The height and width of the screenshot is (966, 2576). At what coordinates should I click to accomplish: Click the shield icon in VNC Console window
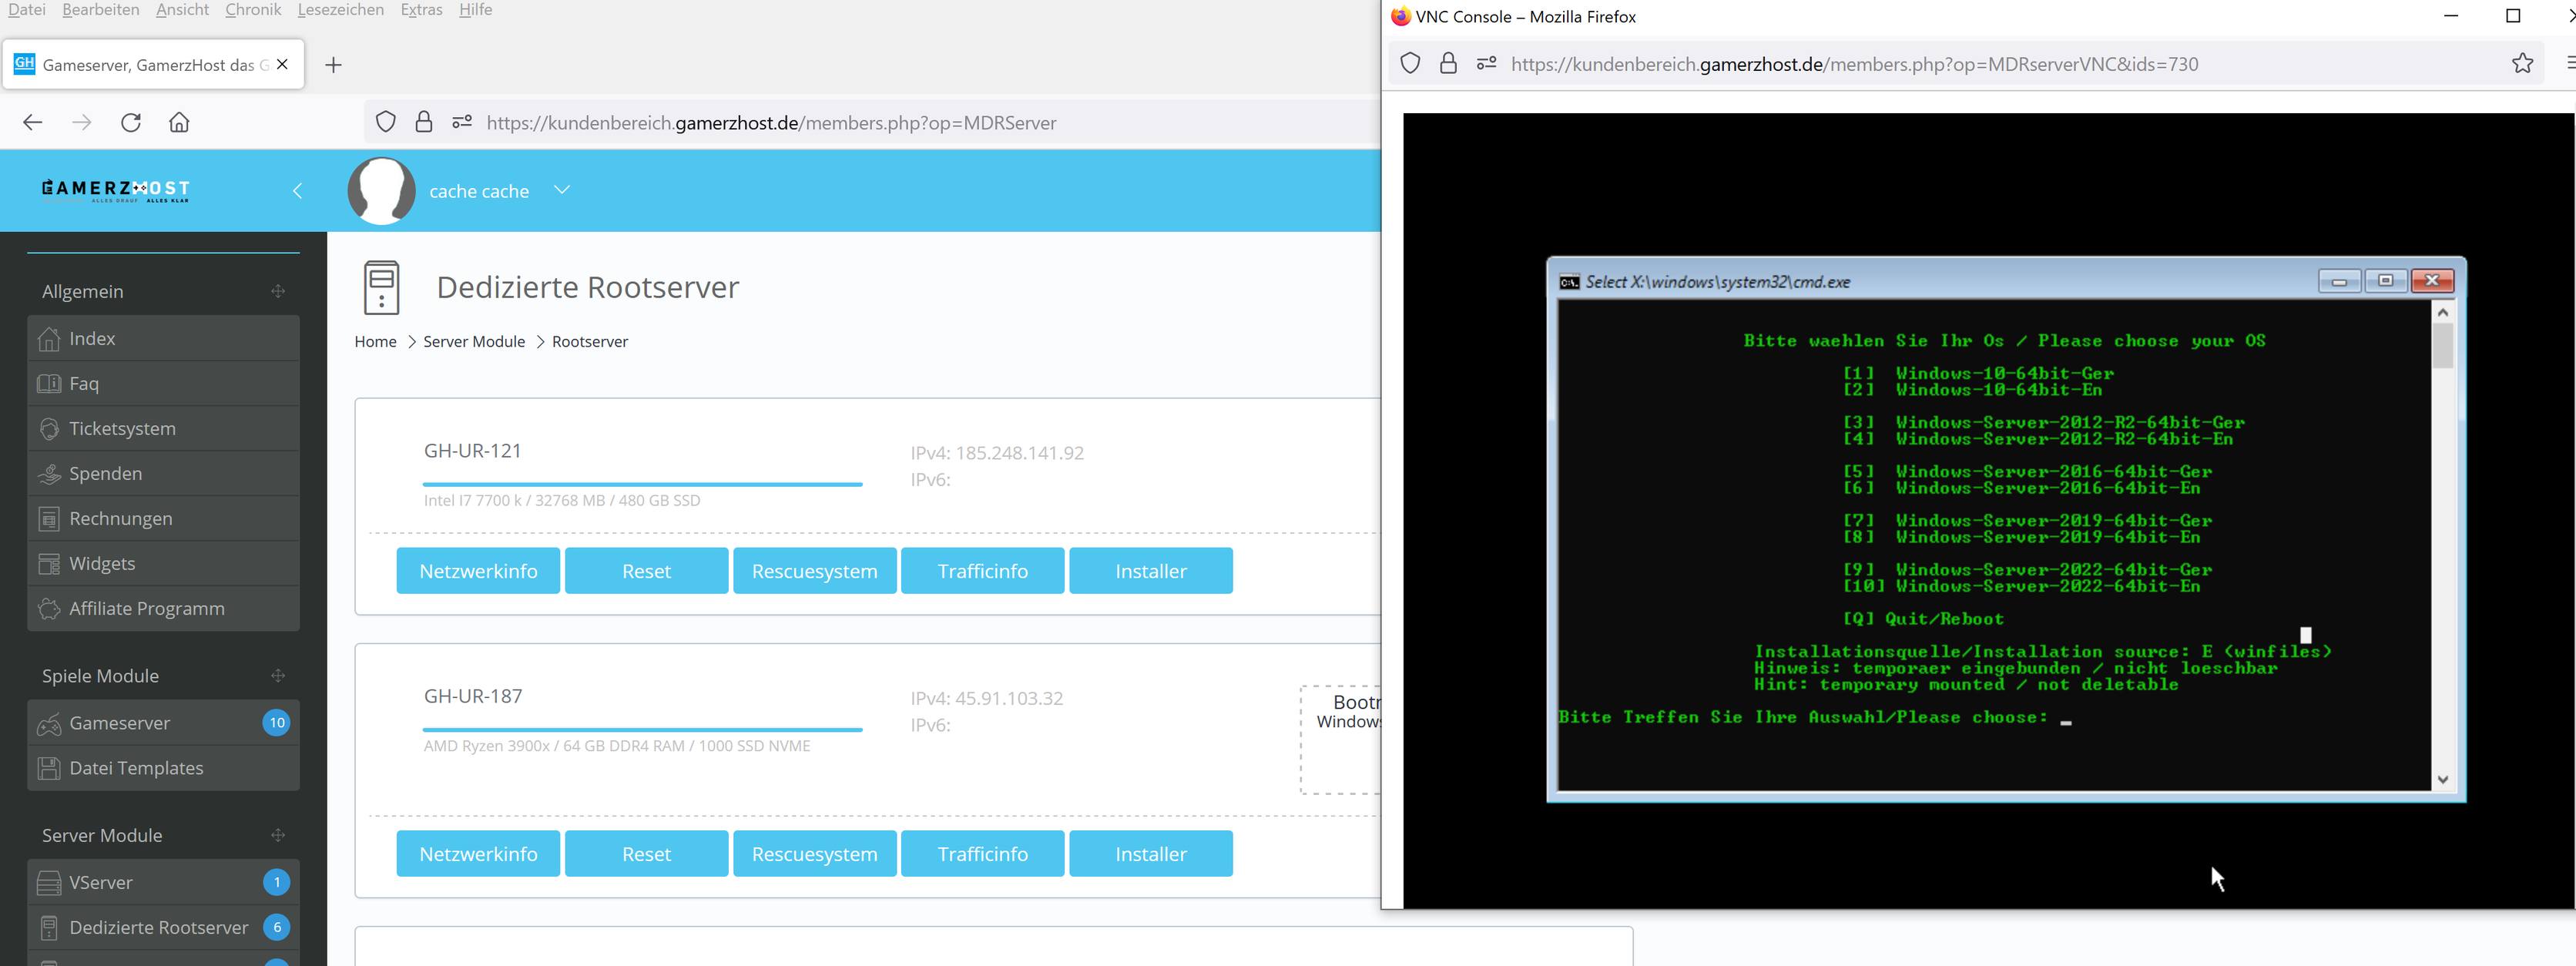pyautogui.click(x=1410, y=64)
